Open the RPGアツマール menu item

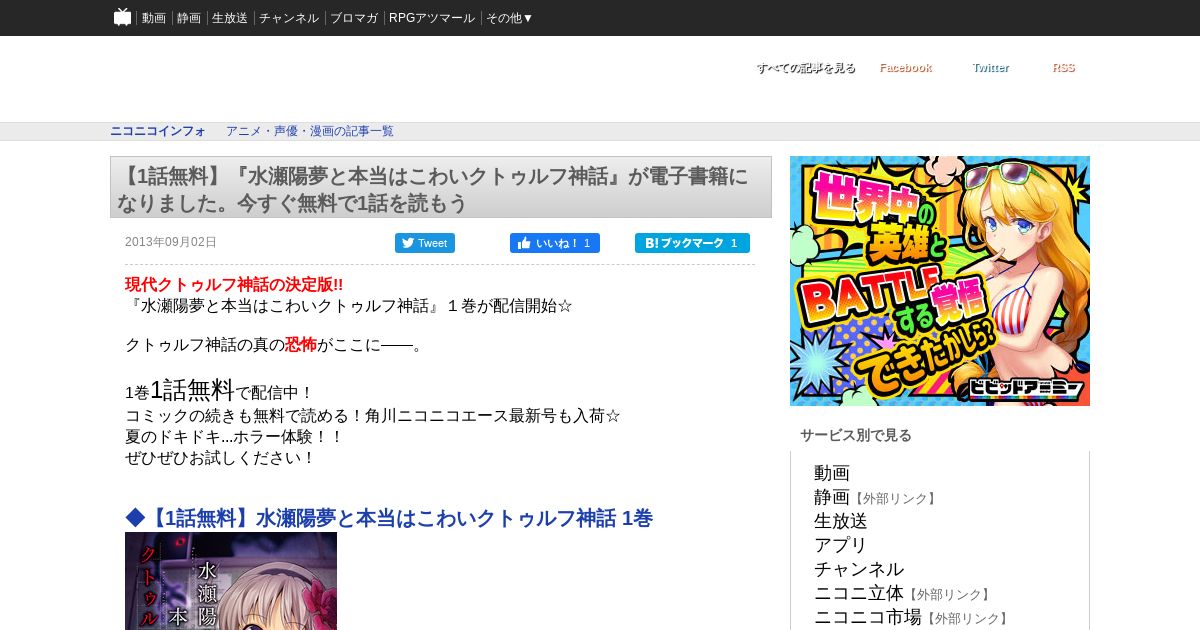432,18
